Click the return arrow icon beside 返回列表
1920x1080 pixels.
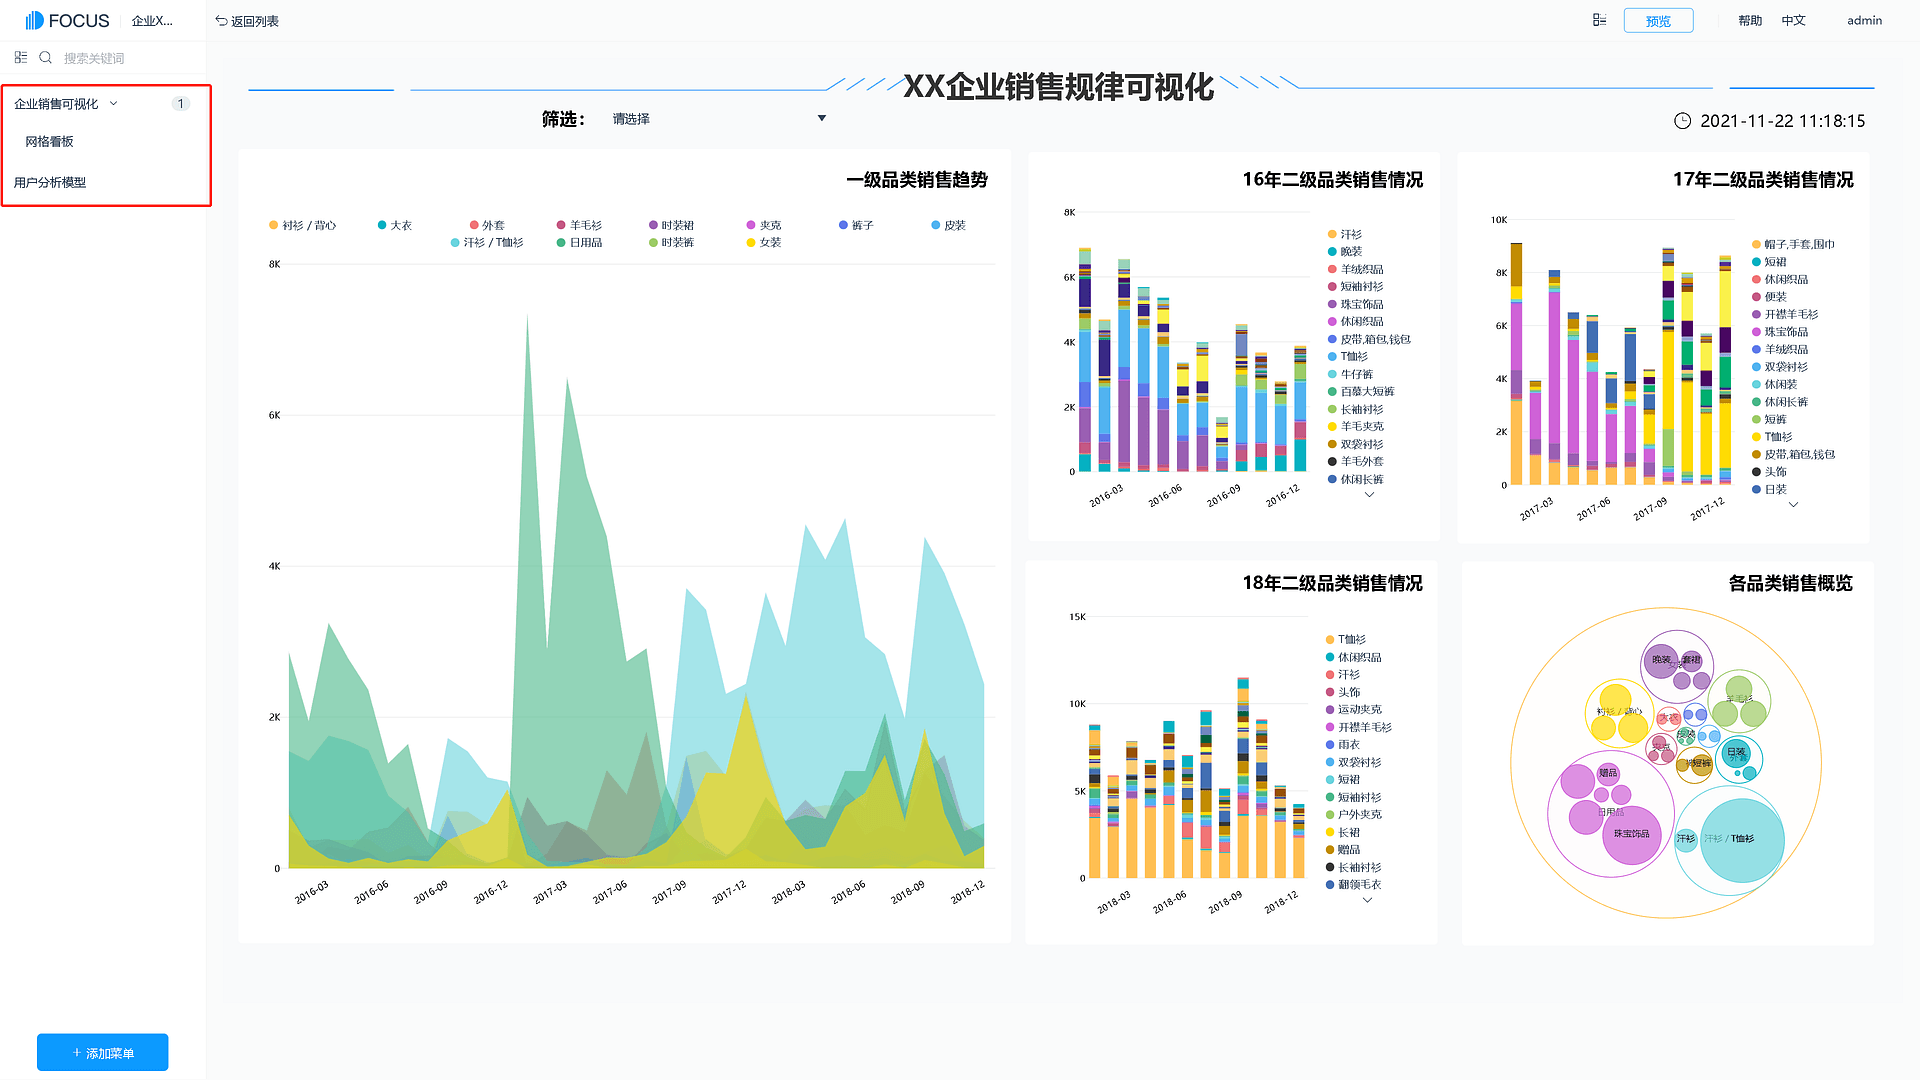[x=221, y=20]
